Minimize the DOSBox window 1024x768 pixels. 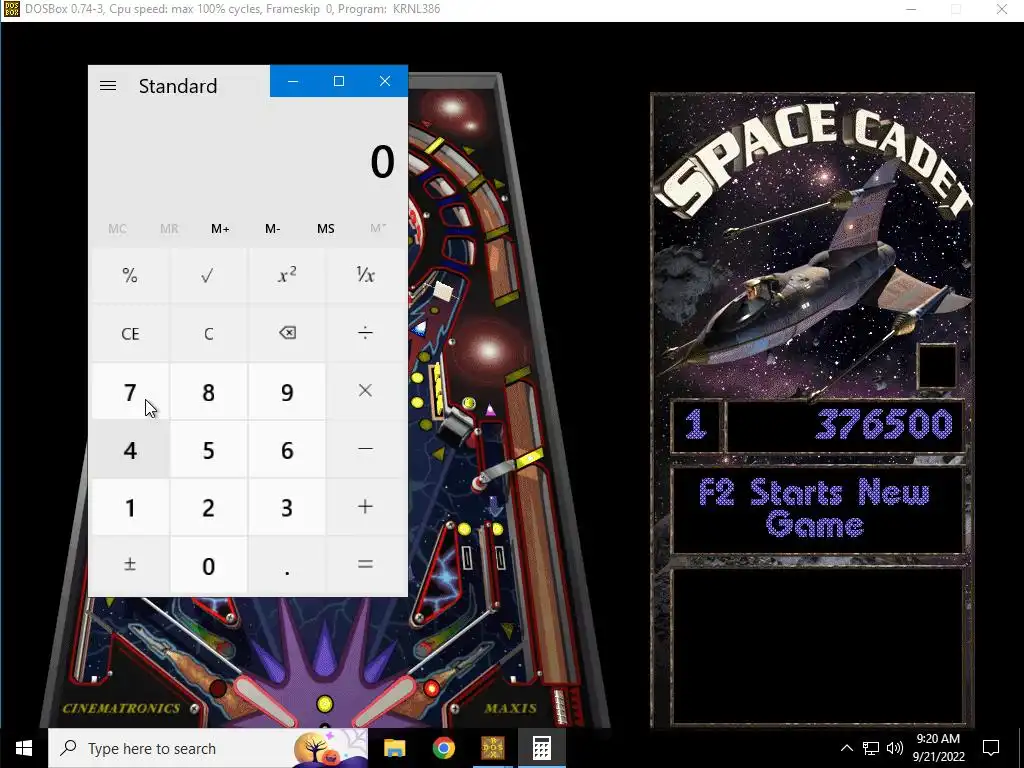pos(911,9)
